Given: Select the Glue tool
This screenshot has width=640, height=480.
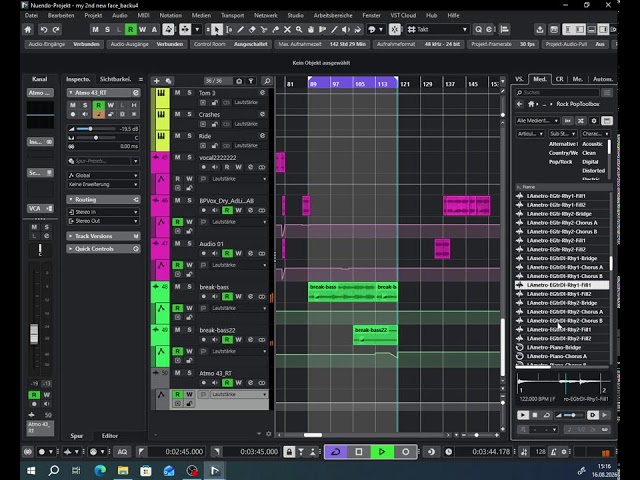Looking at the screenshot, I should (x=276, y=29).
